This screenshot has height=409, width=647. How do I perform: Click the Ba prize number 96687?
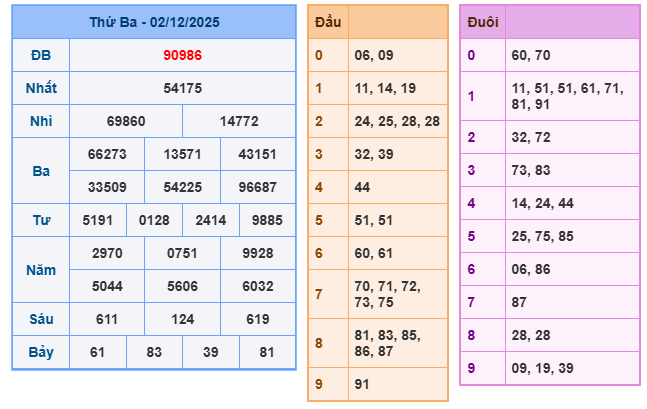click(x=258, y=186)
